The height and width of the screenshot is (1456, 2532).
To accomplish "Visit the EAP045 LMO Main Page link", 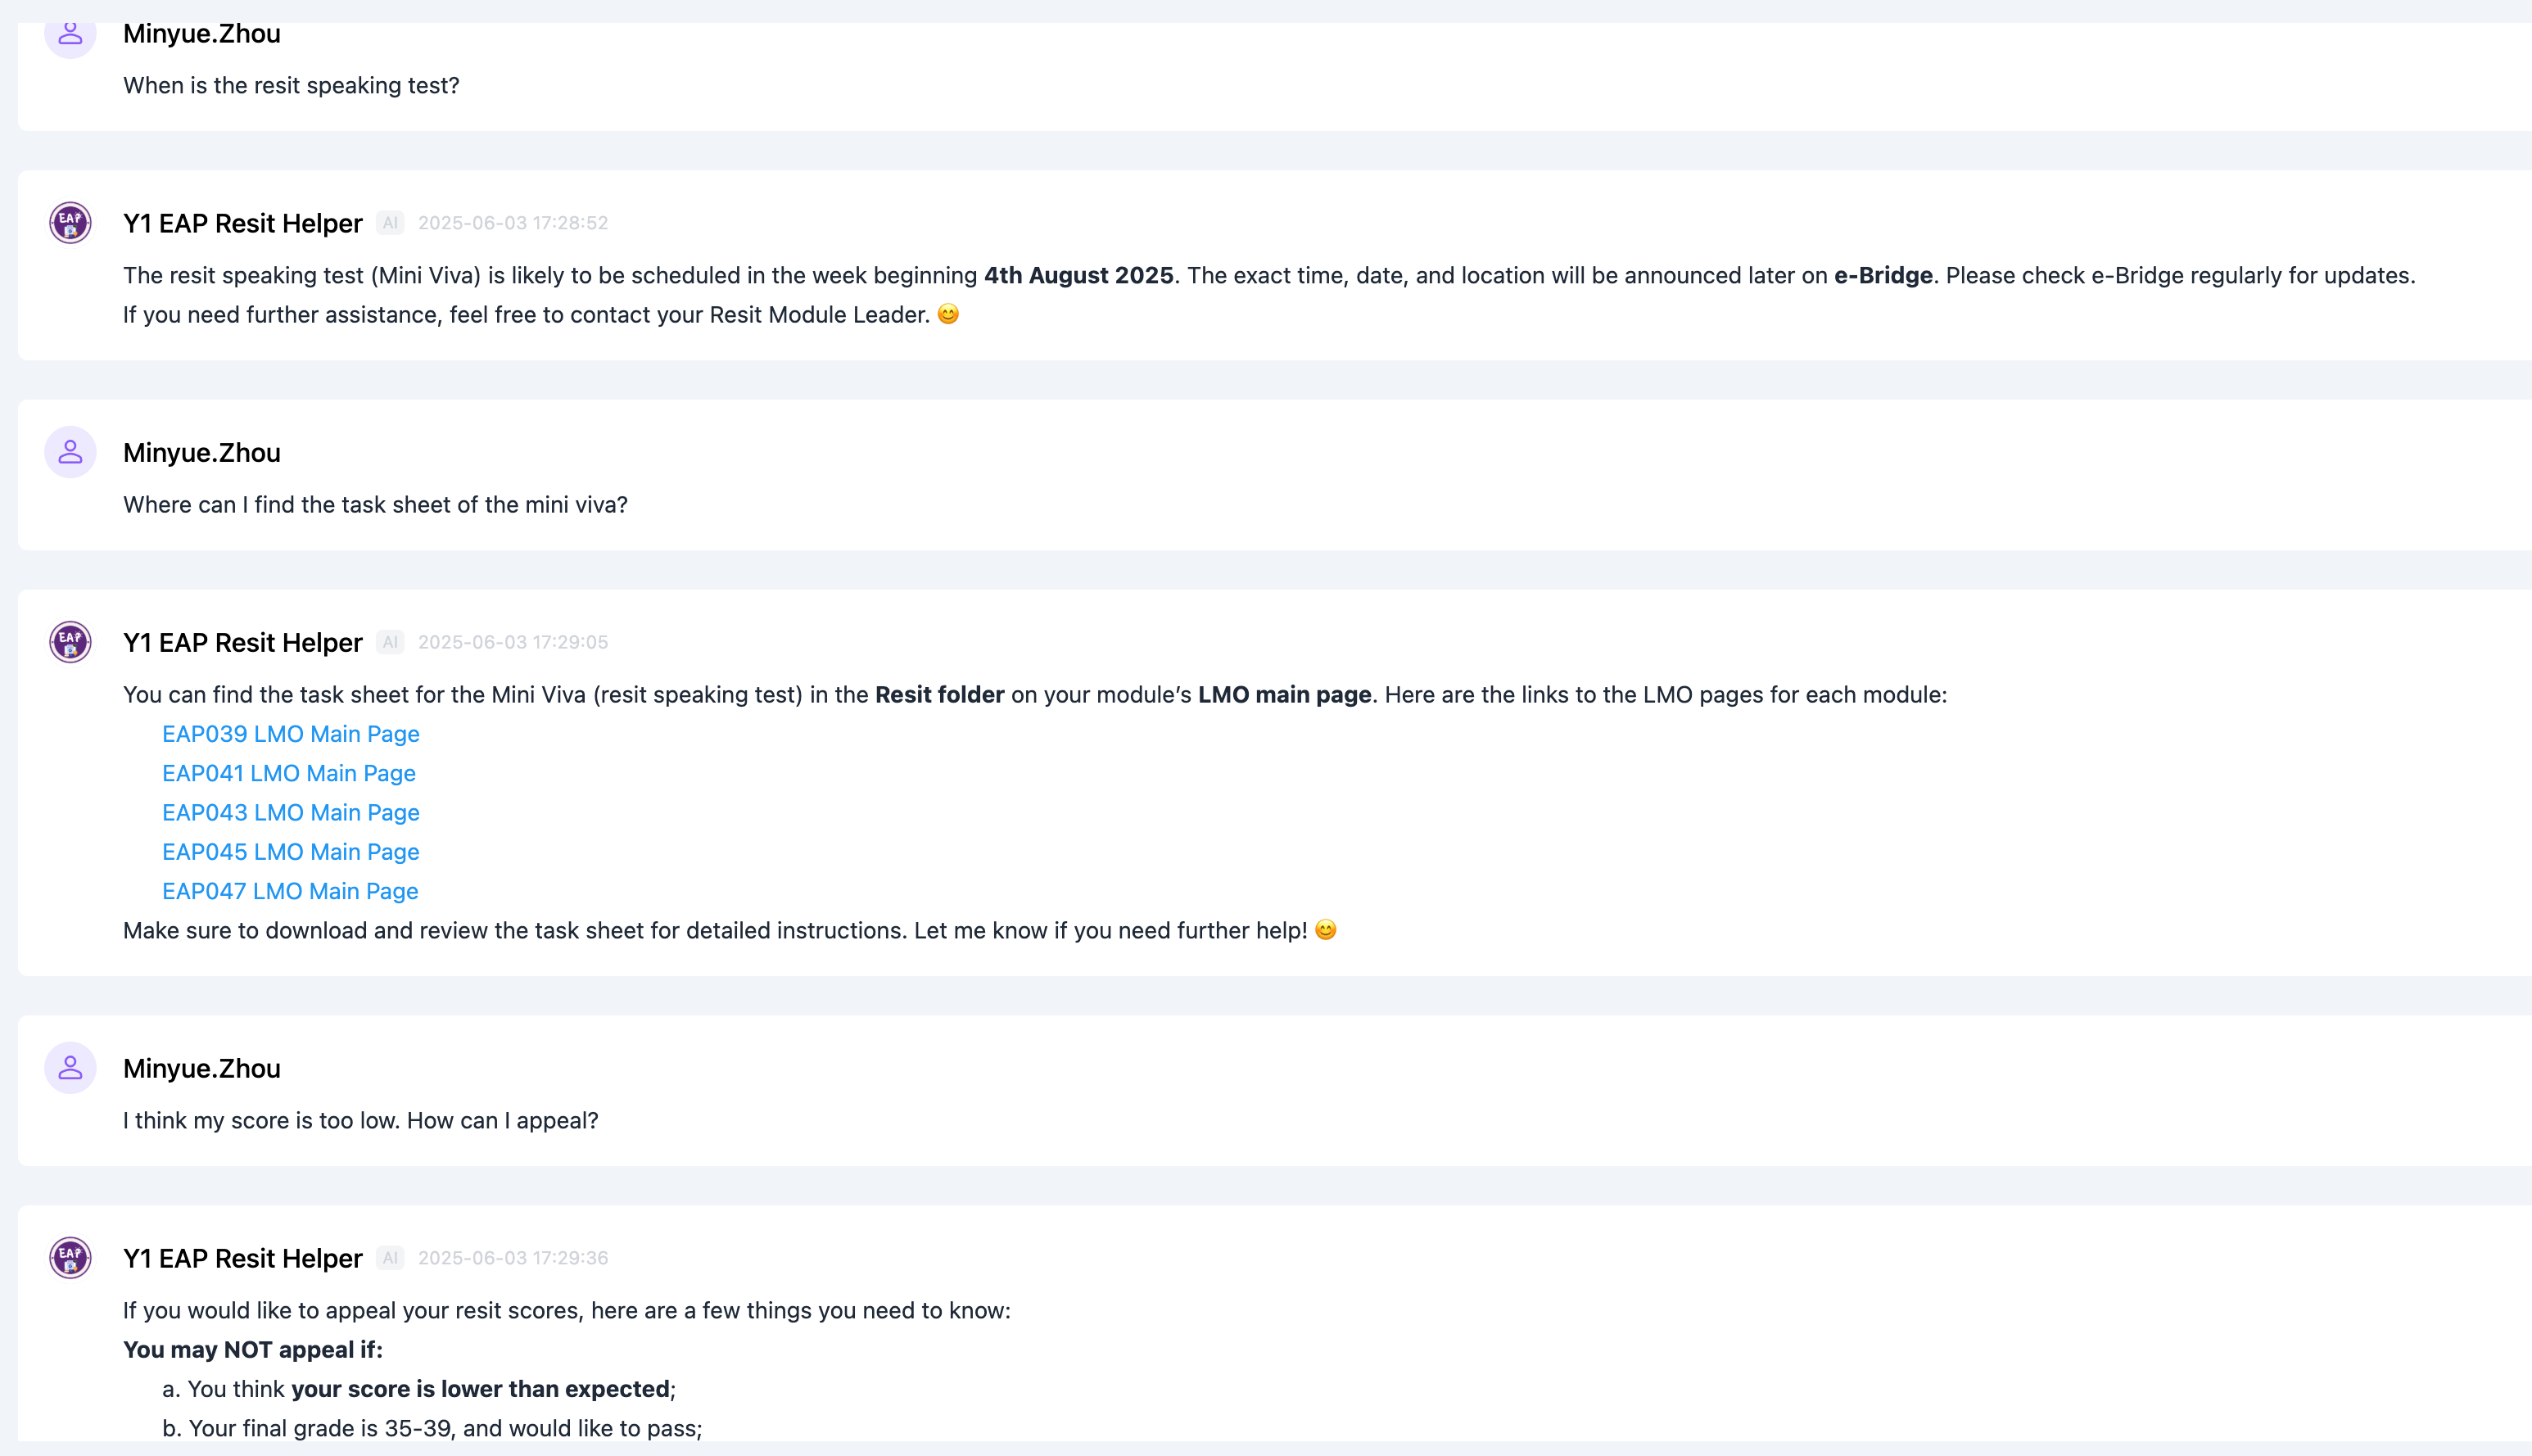I will coord(290,852).
